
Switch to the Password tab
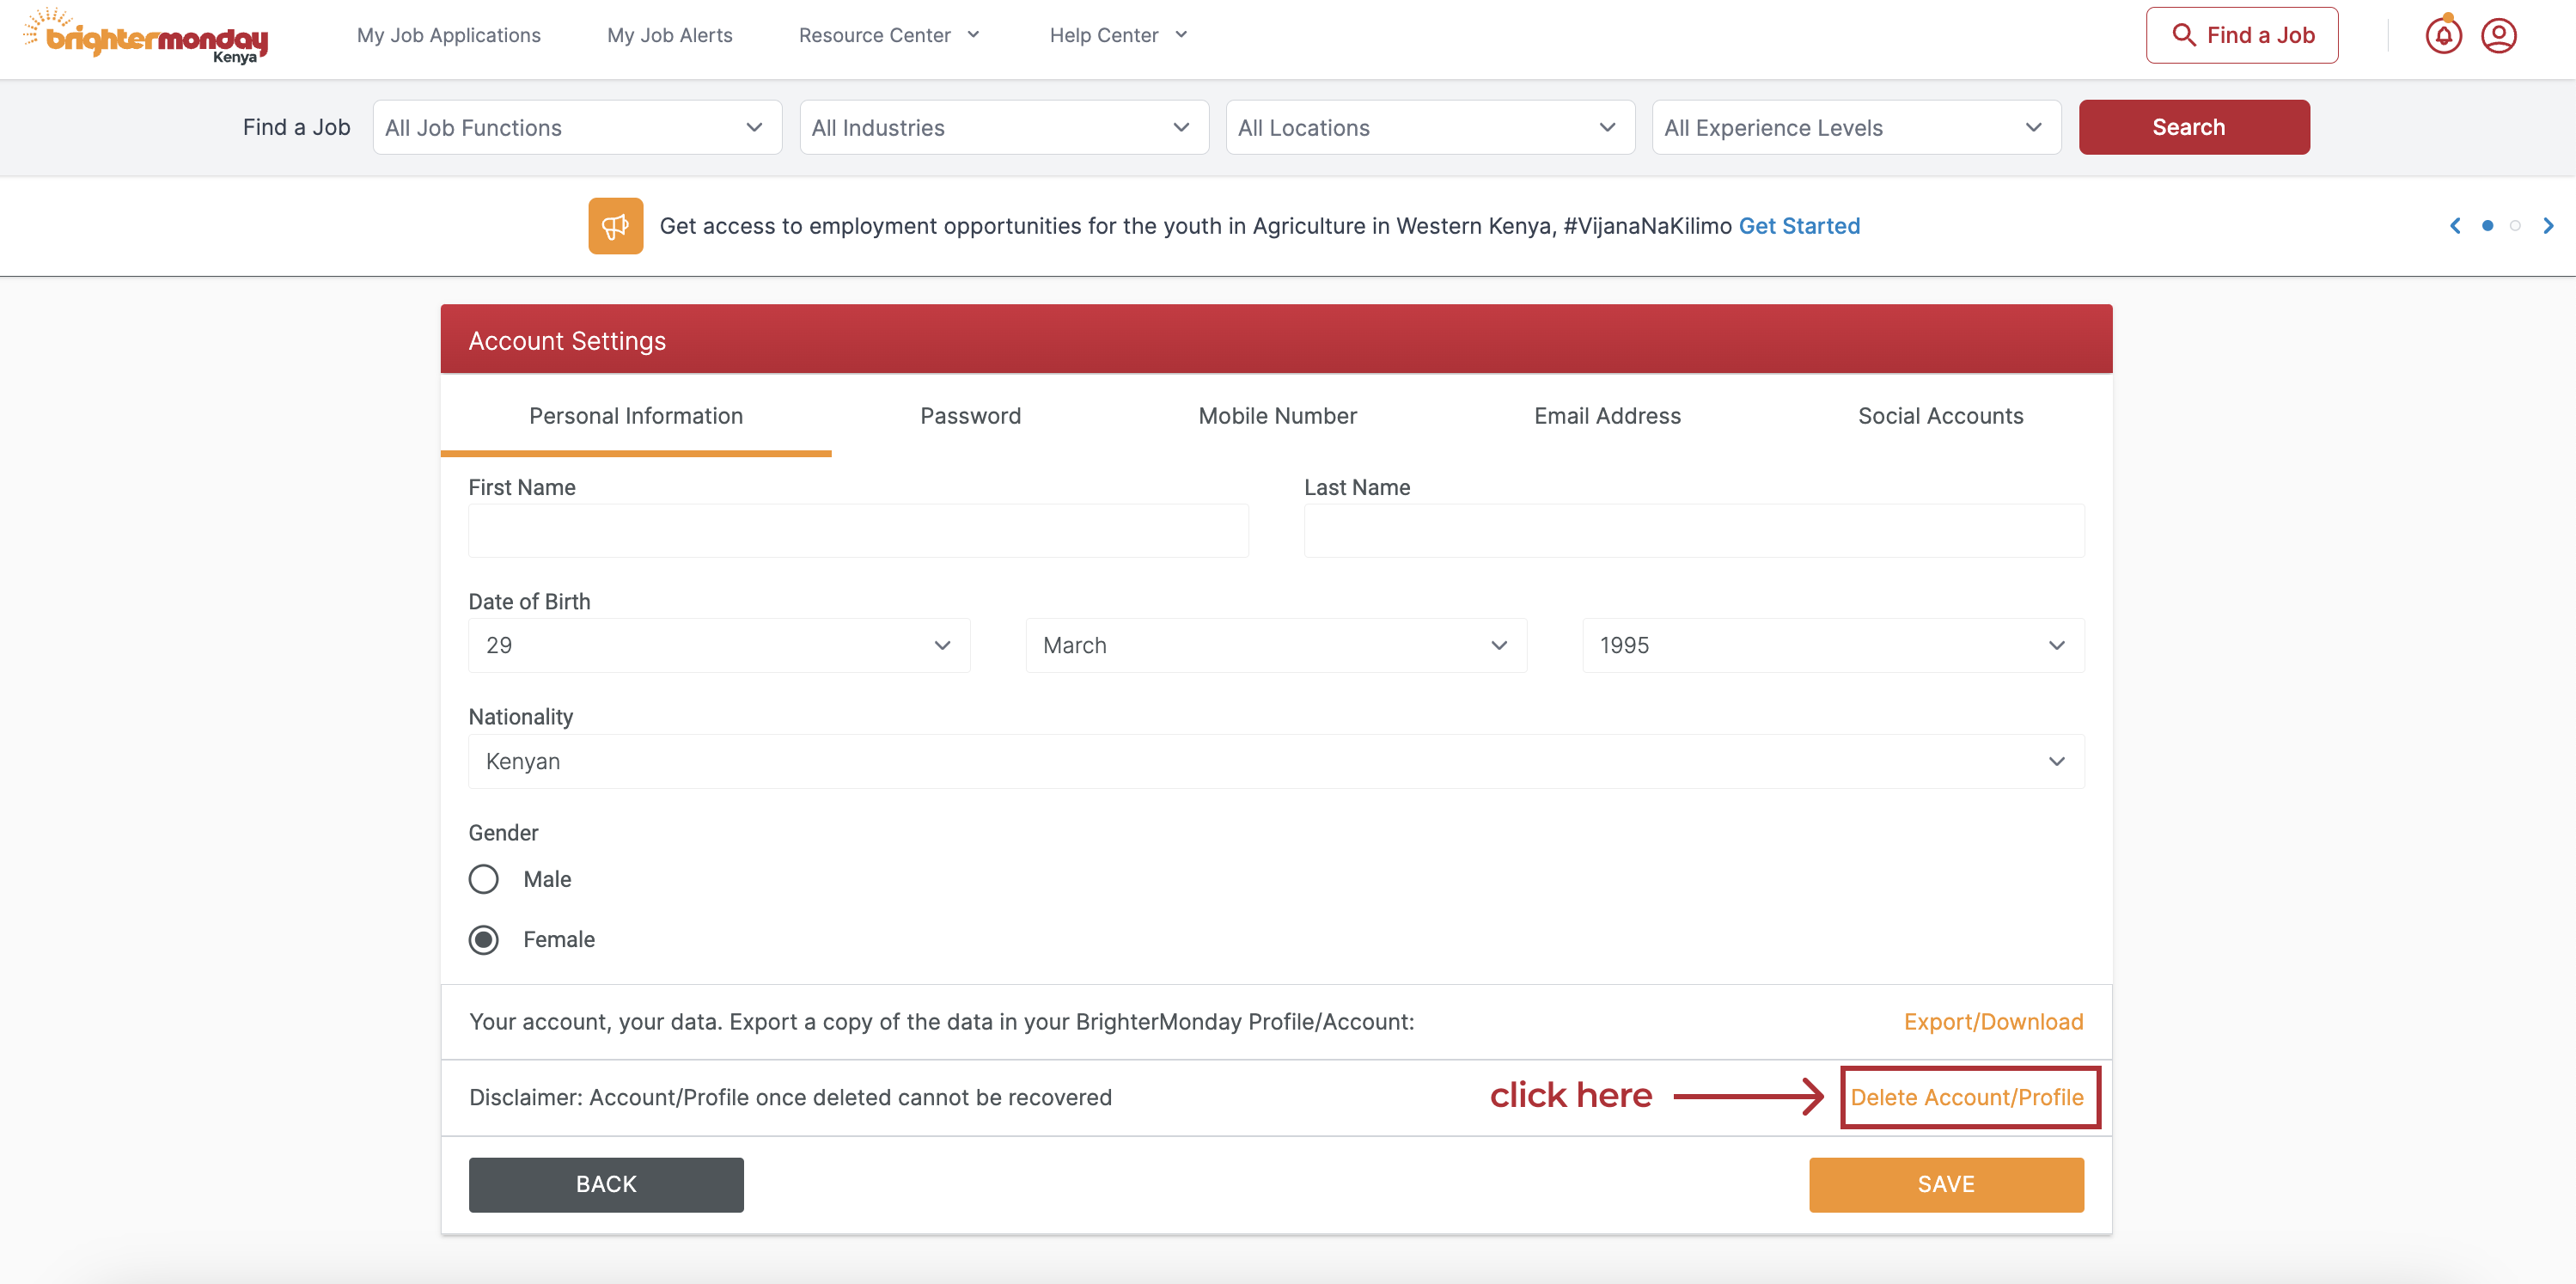970,416
